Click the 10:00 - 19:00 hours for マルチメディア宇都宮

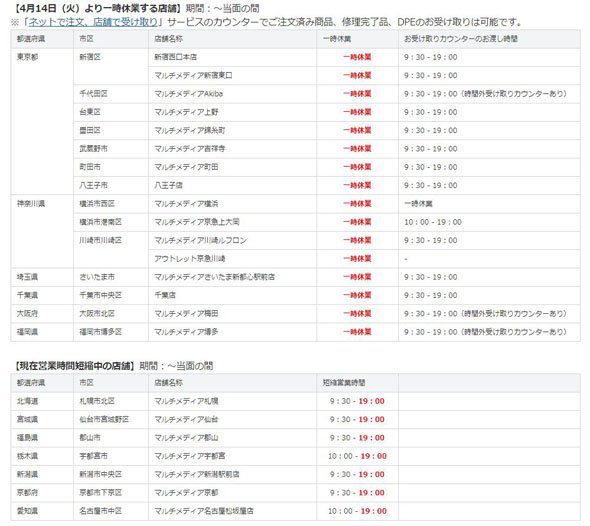coord(357,456)
